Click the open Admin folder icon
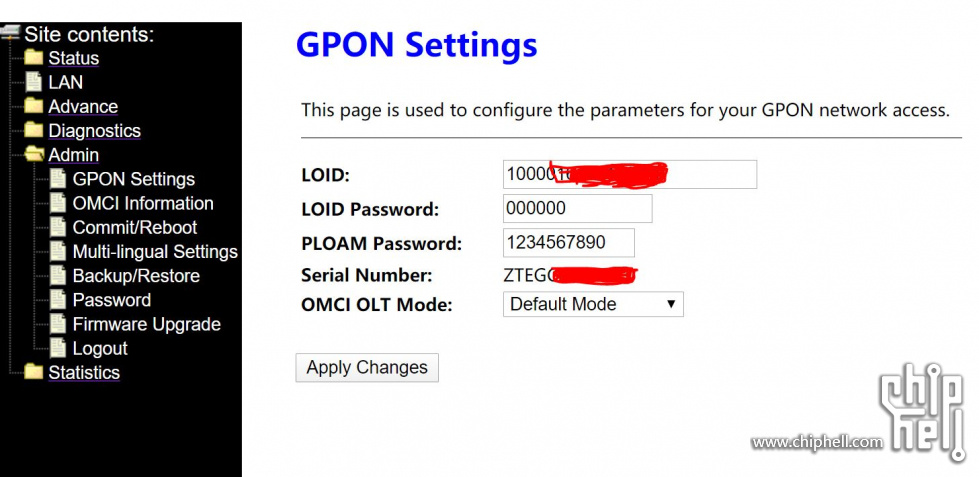Viewport: 979px width, 477px height. pyautogui.click(x=34, y=154)
